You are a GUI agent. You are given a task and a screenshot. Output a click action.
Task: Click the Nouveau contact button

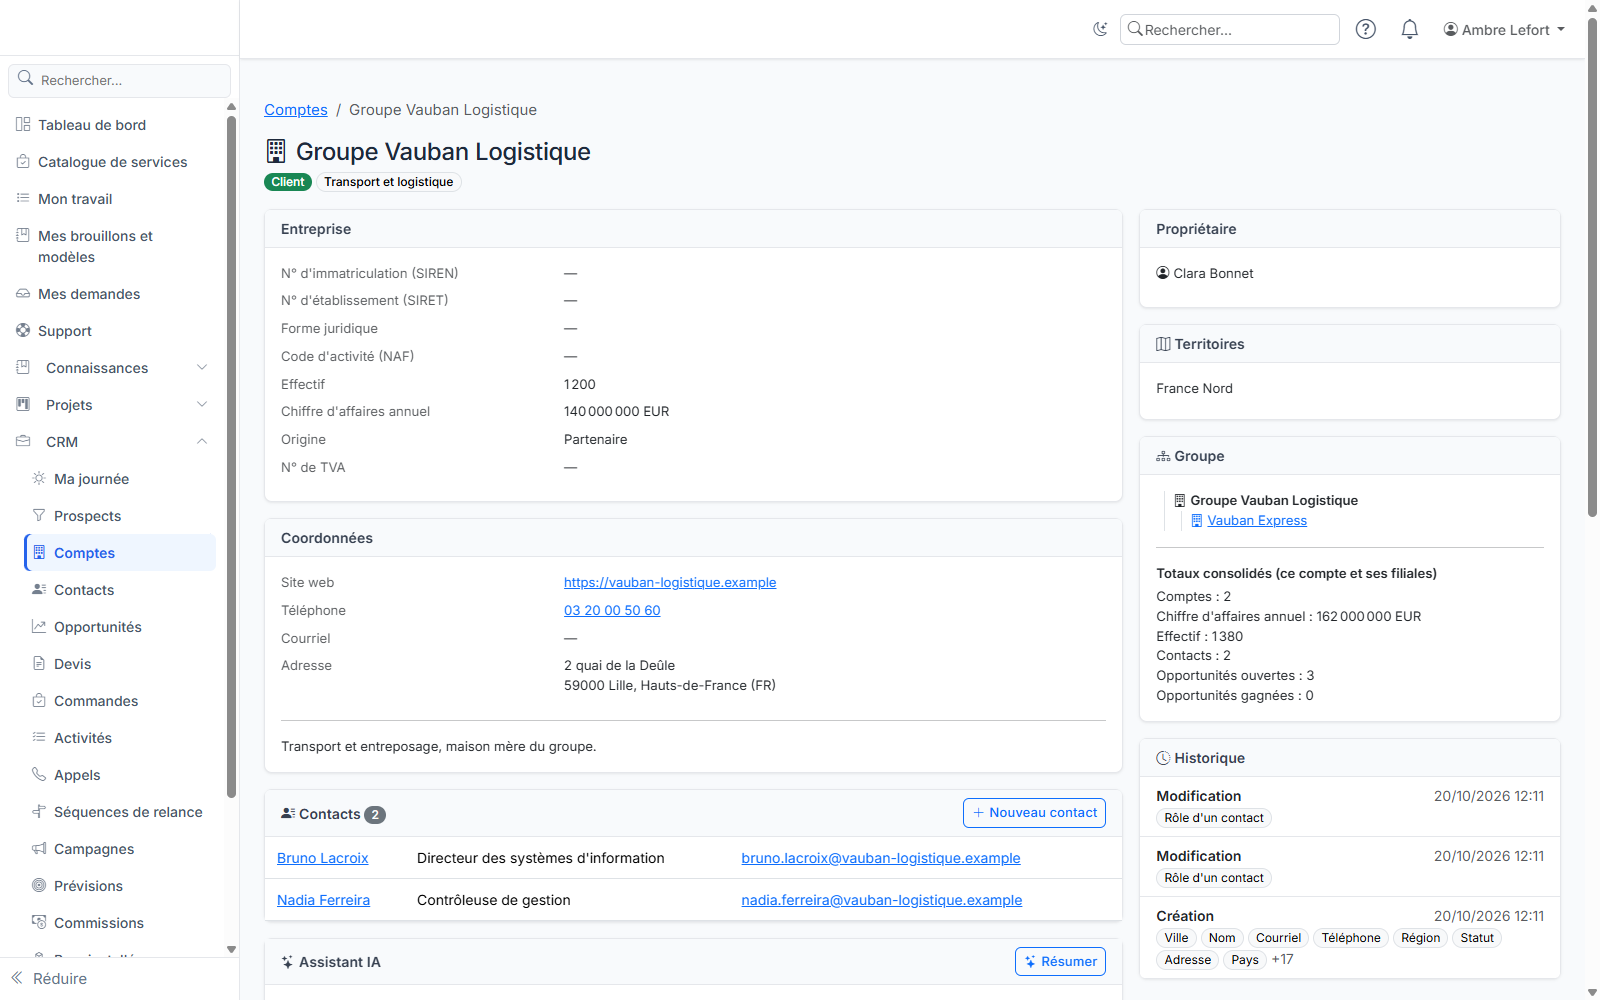click(1034, 813)
